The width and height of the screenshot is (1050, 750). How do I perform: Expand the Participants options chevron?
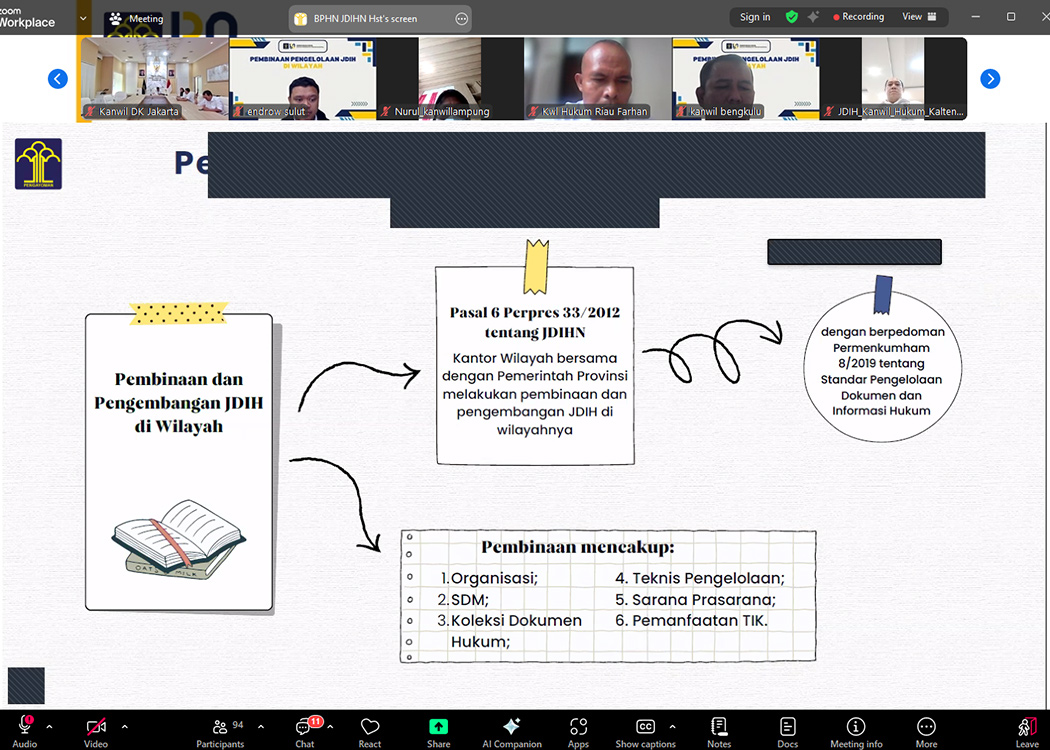[261, 726]
